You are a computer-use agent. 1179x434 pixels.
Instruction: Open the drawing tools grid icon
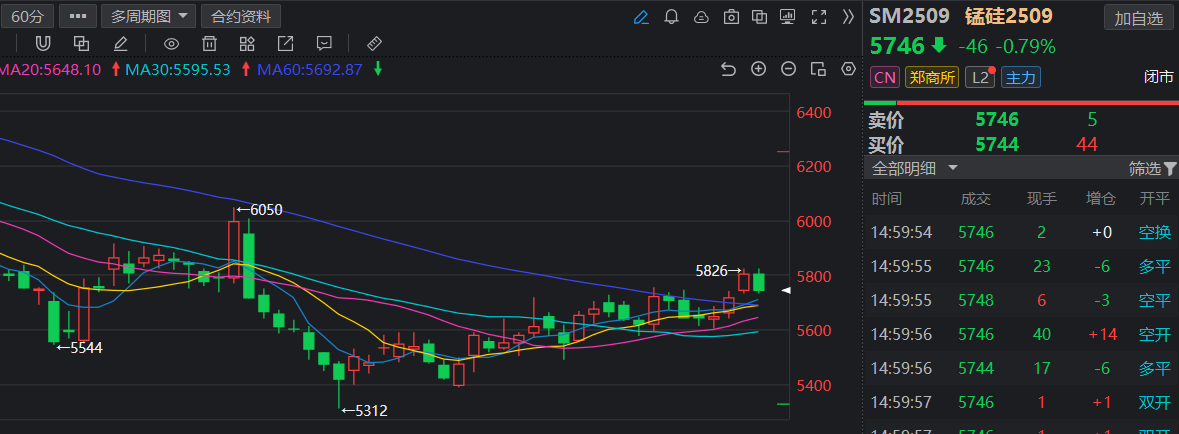247,43
